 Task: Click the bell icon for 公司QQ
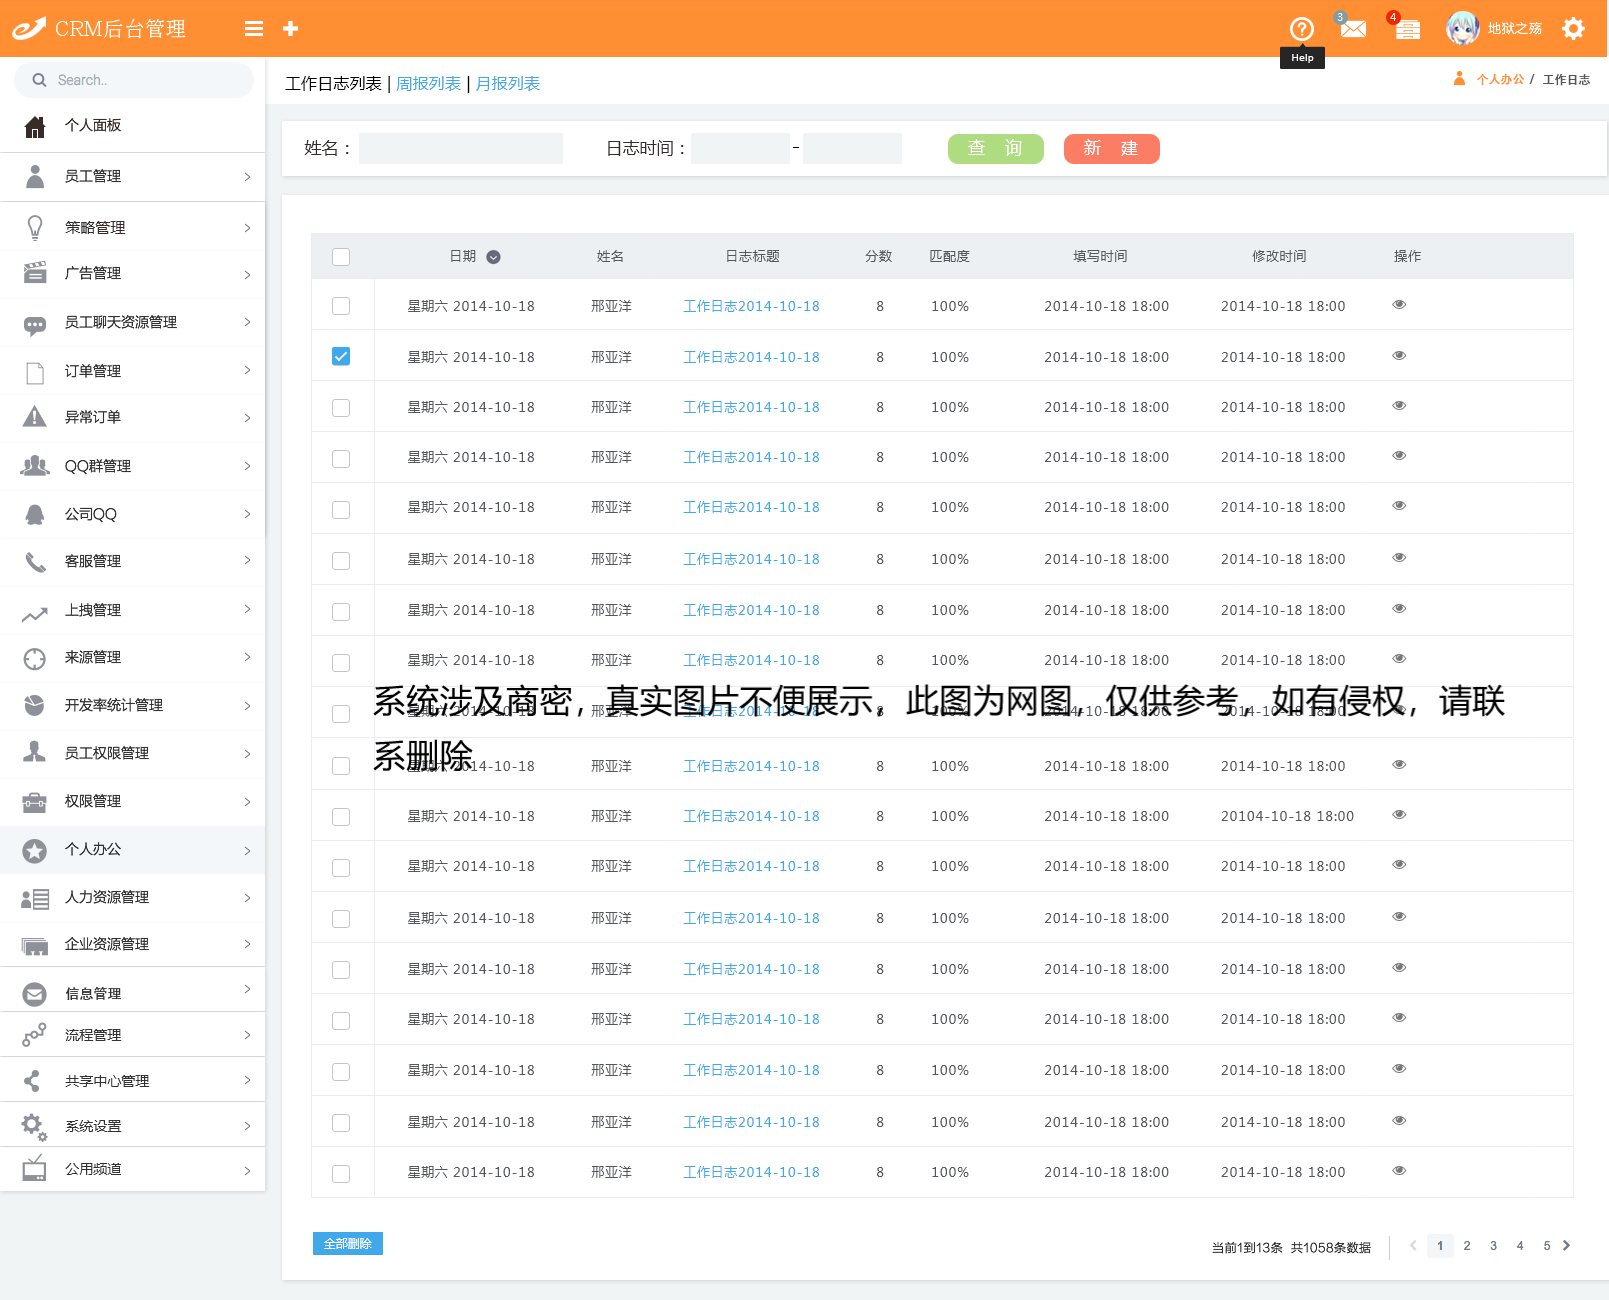pyautogui.click(x=35, y=514)
